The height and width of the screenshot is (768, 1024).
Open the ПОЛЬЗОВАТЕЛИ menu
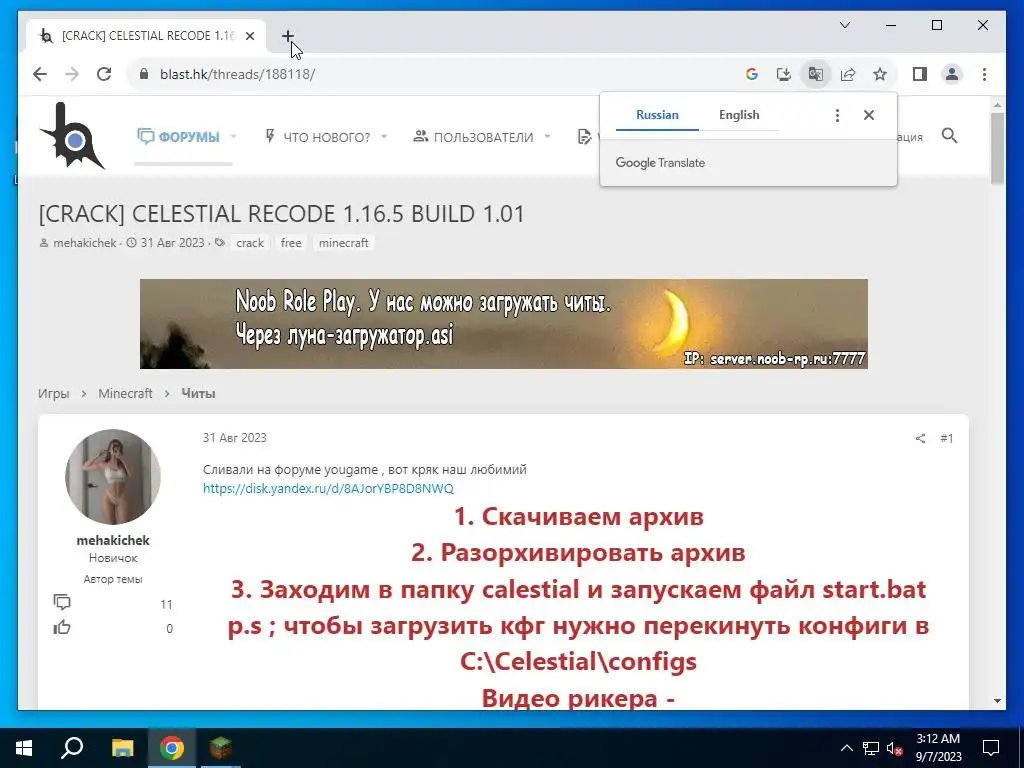(473, 137)
